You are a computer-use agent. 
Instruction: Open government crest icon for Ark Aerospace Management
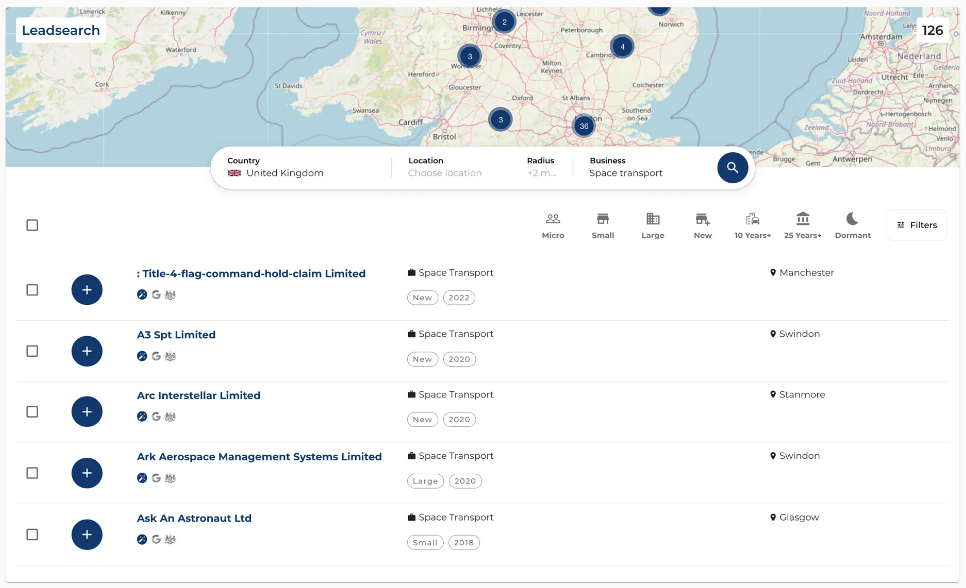pyautogui.click(x=171, y=478)
